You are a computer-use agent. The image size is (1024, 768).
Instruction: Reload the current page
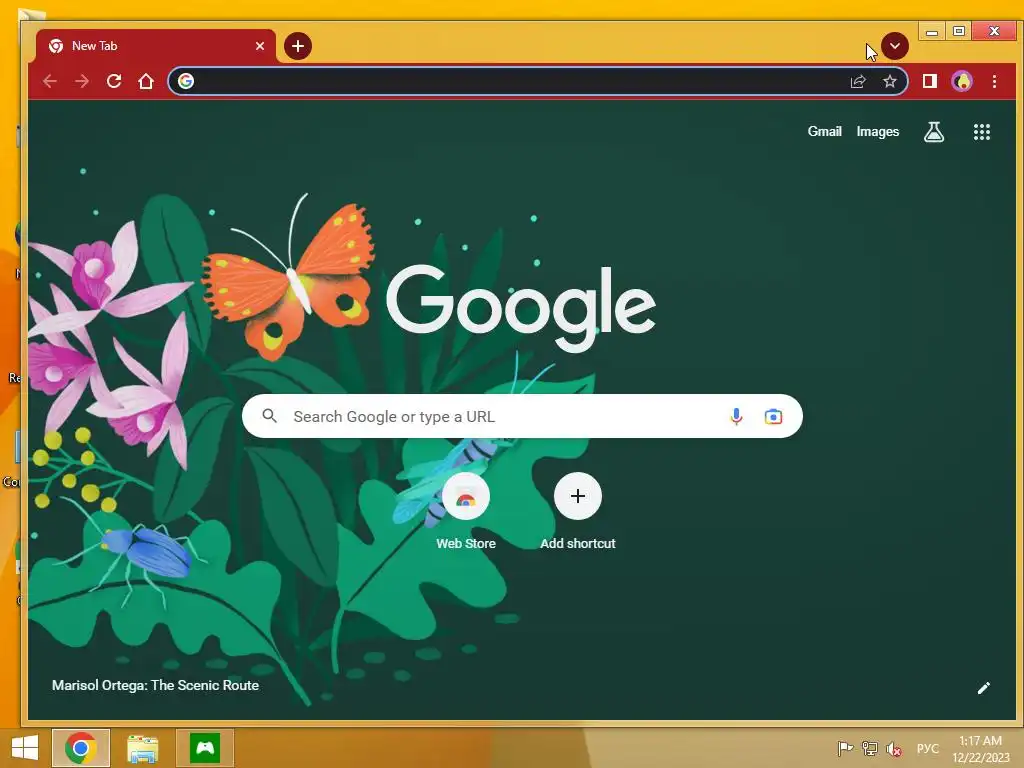coord(114,81)
